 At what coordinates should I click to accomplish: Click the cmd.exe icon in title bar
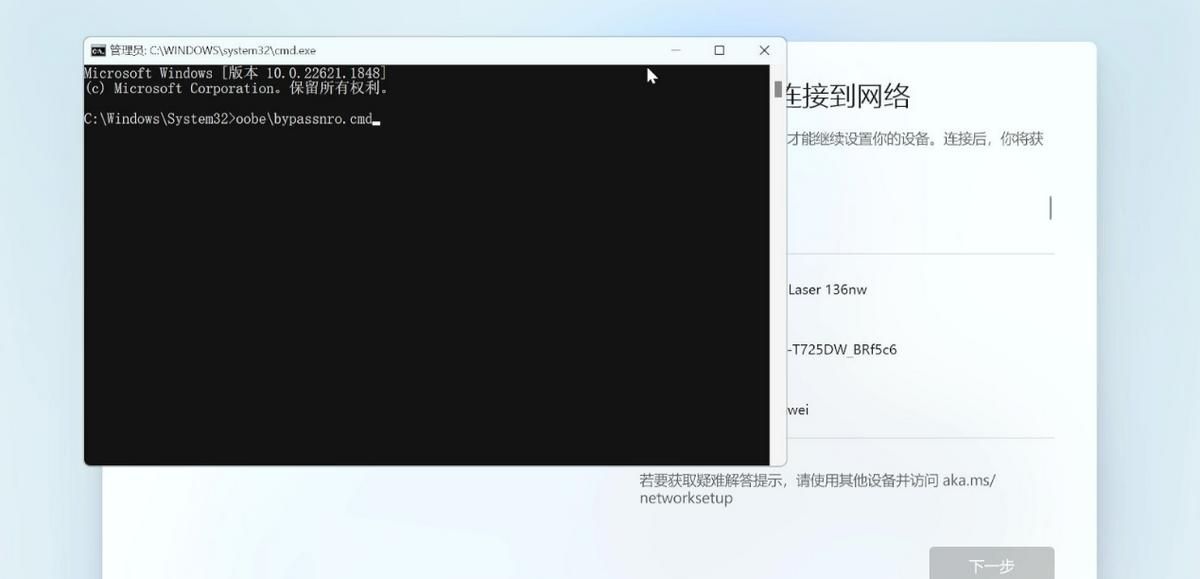pyautogui.click(x=98, y=50)
